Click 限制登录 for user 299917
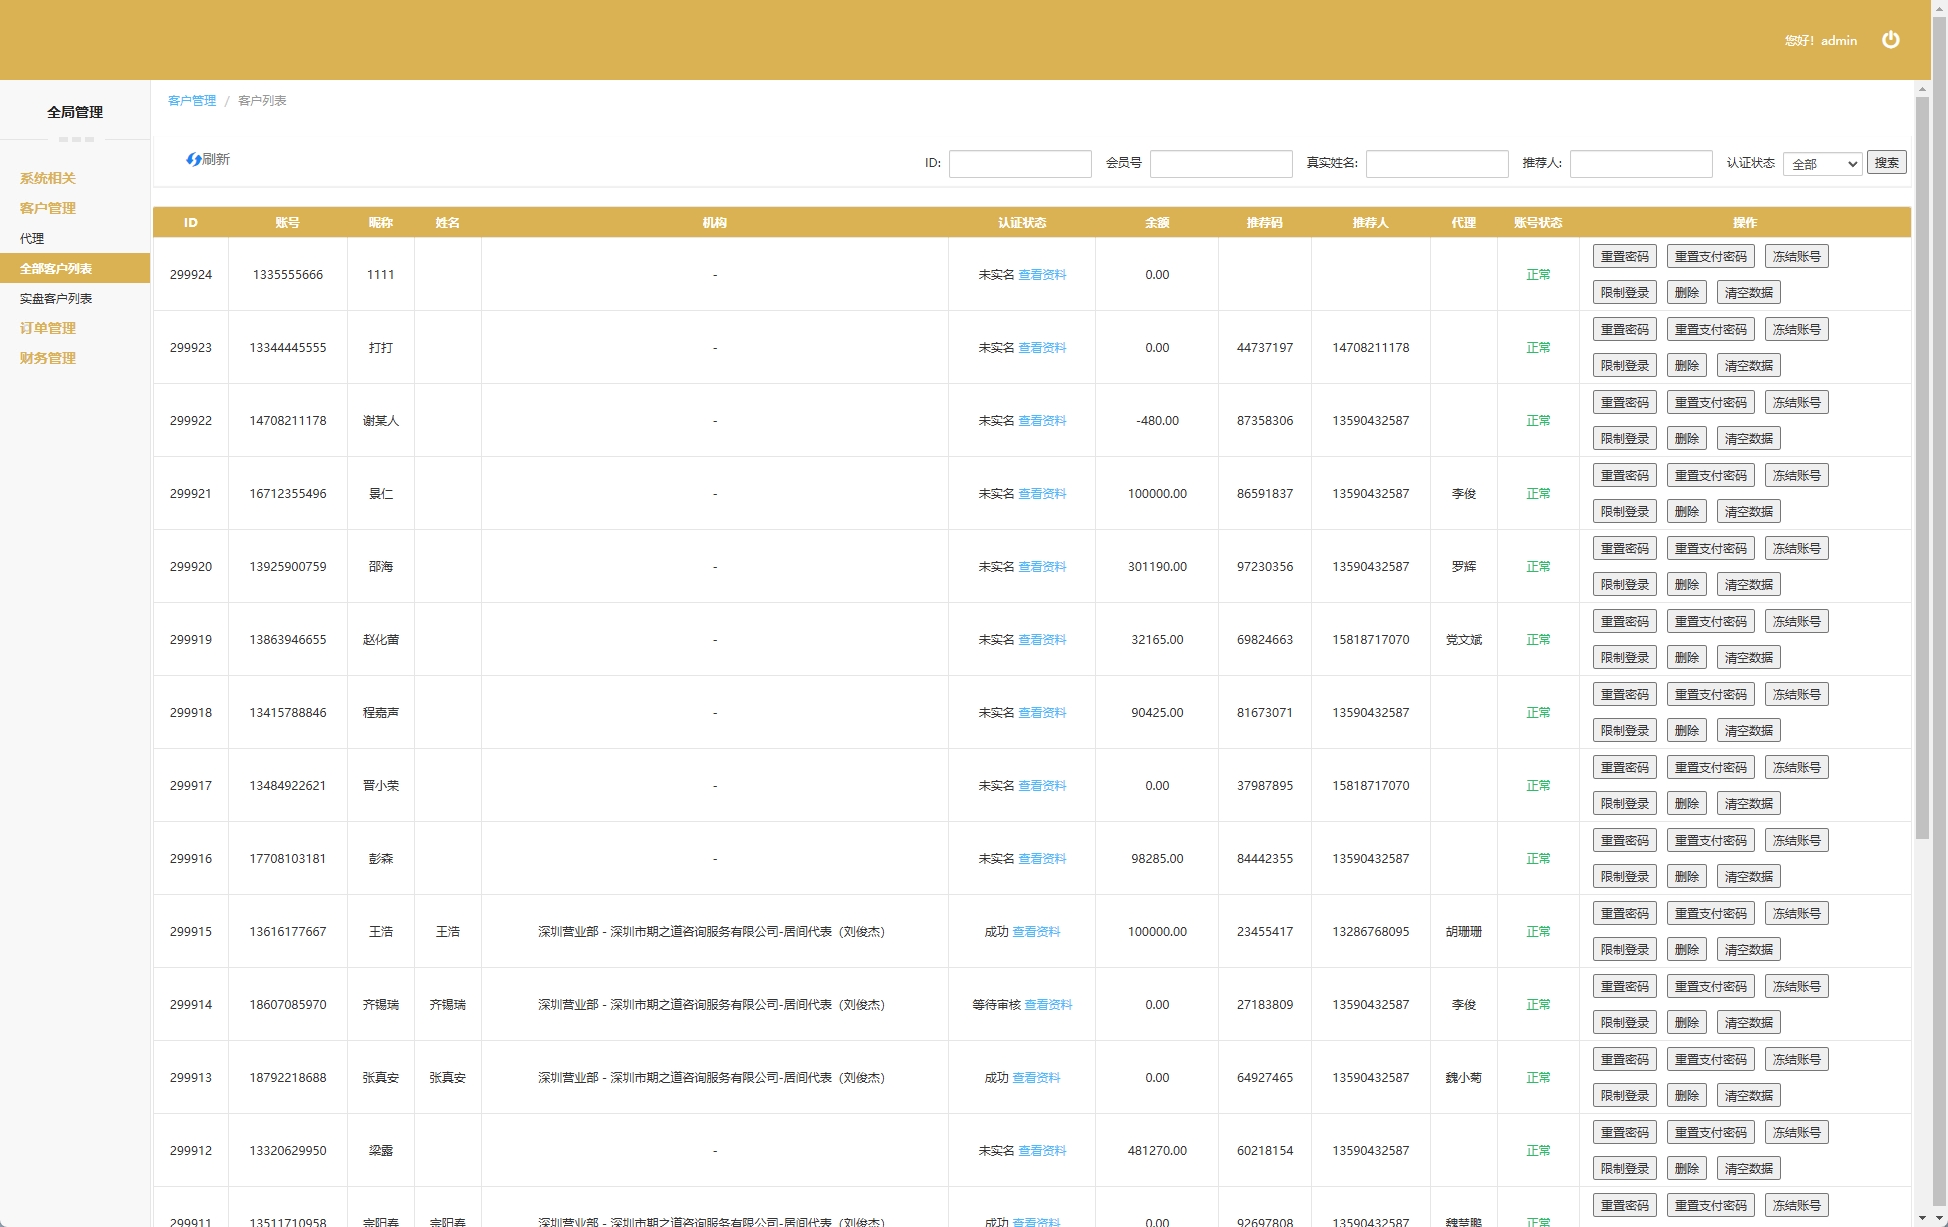 pyautogui.click(x=1624, y=803)
